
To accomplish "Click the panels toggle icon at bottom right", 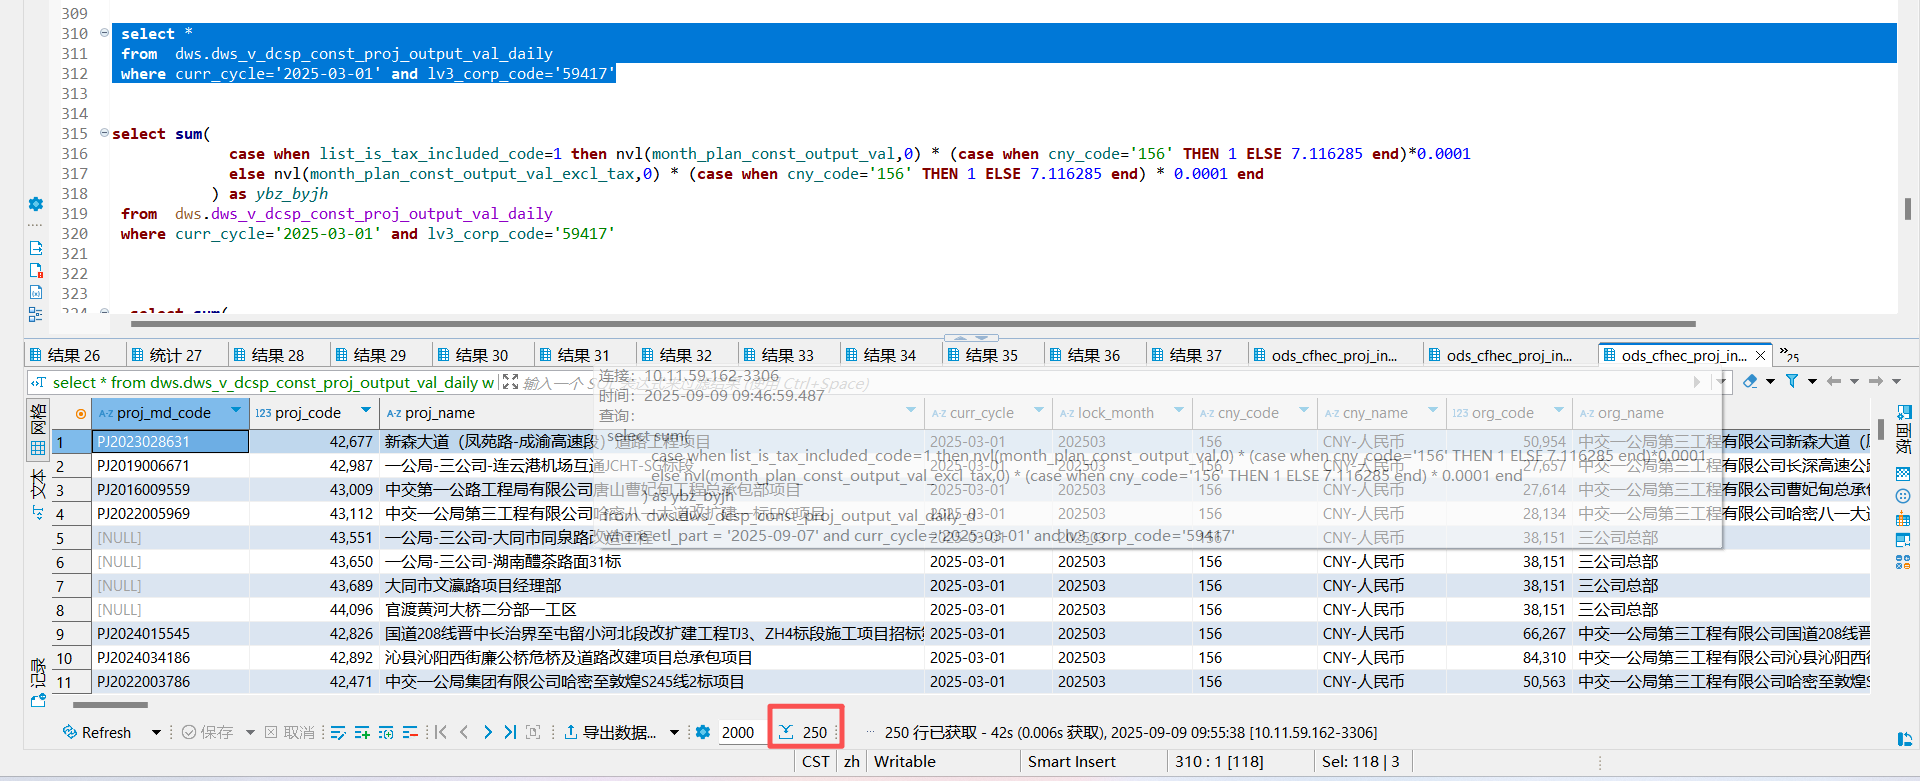I will [x=1904, y=739].
